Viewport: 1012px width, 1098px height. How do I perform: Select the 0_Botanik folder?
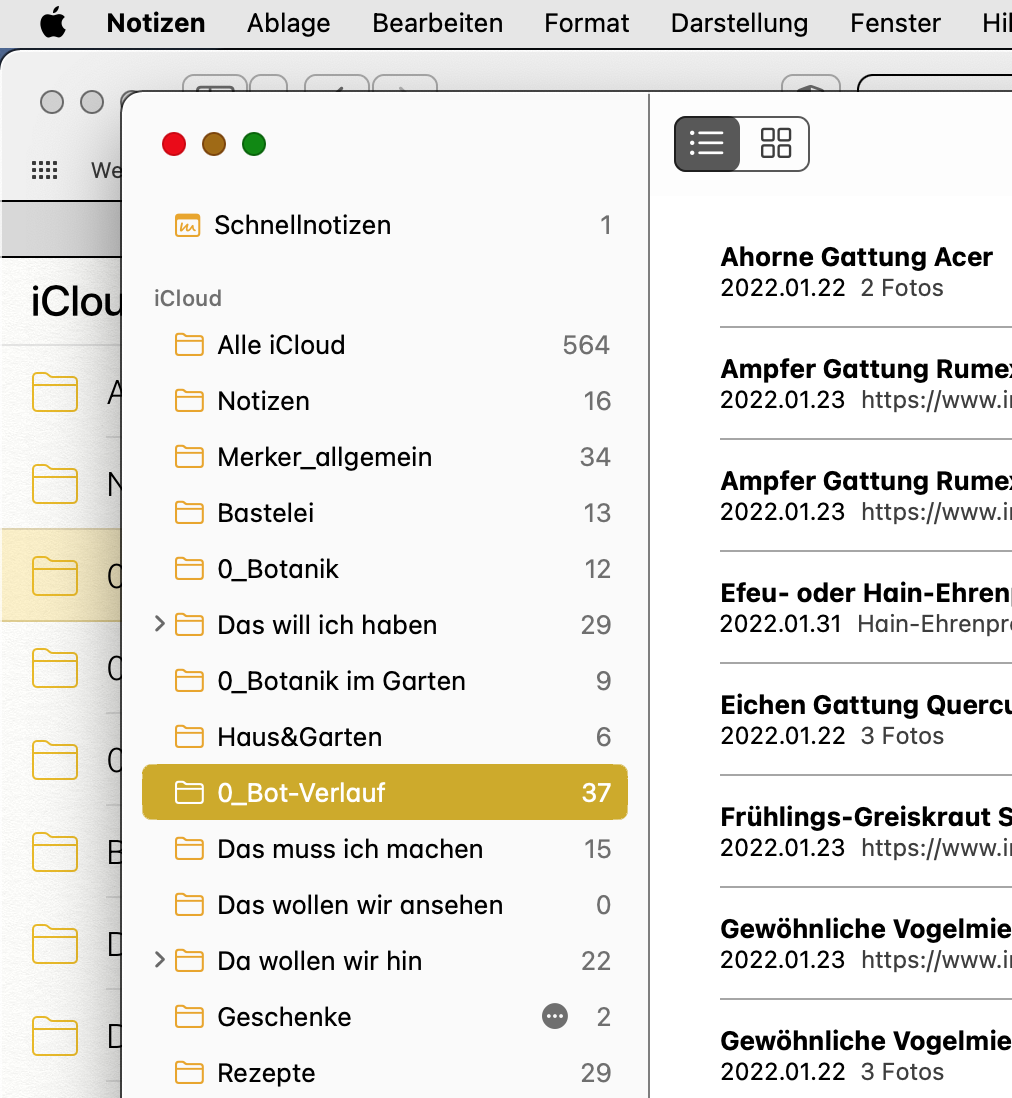(x=384, y=569)
